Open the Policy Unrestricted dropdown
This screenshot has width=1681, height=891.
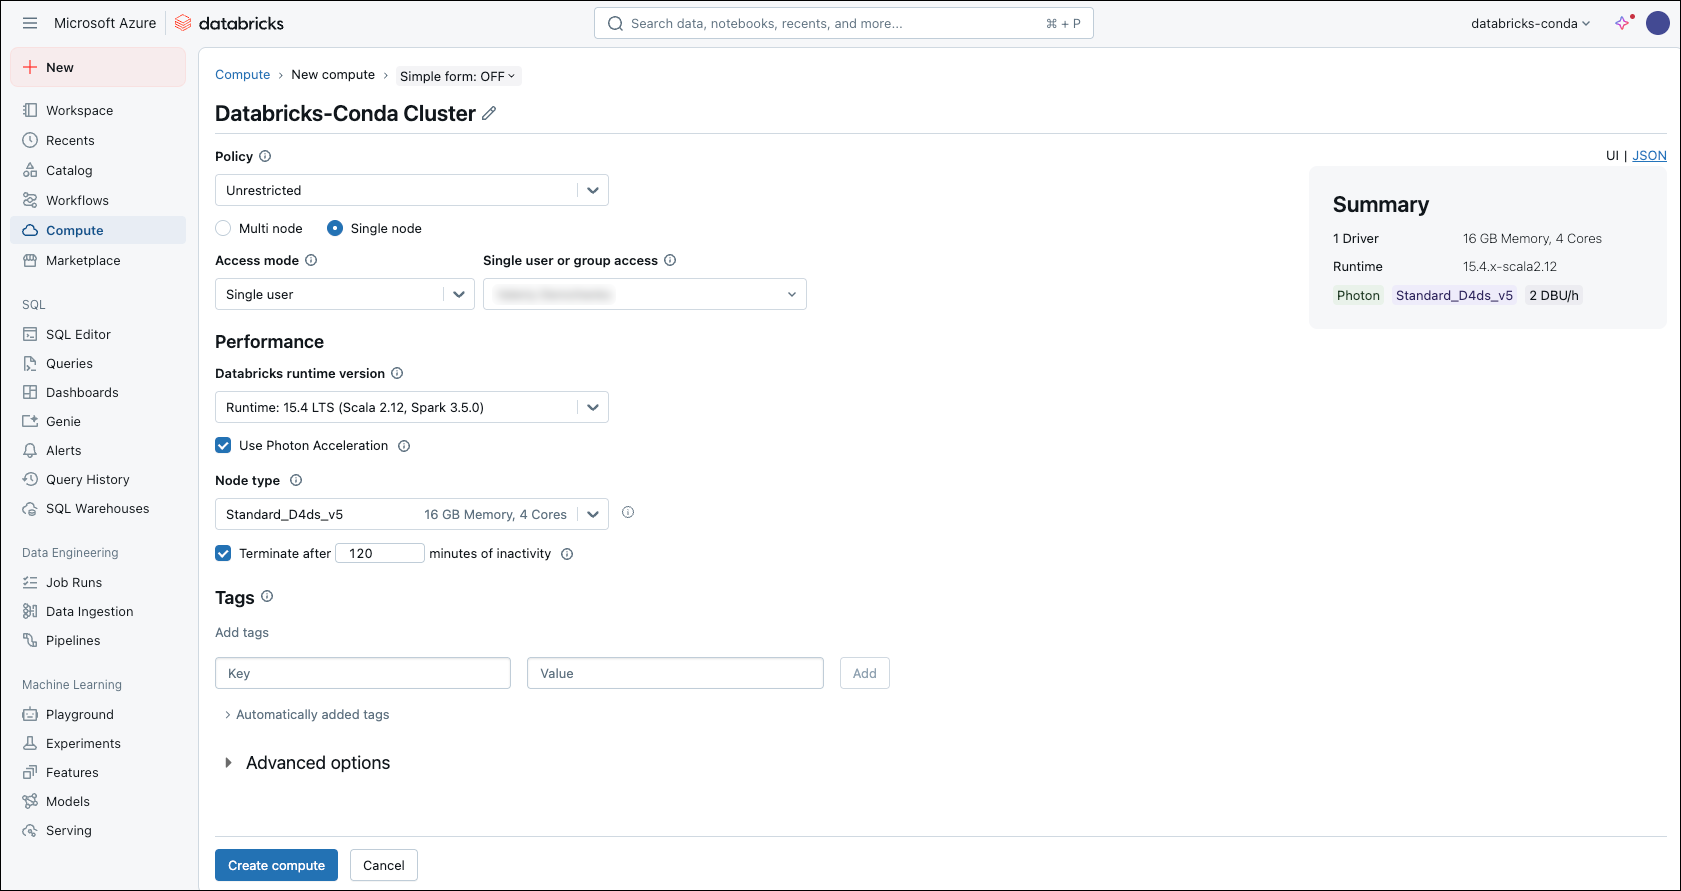[x=412, y=190]
